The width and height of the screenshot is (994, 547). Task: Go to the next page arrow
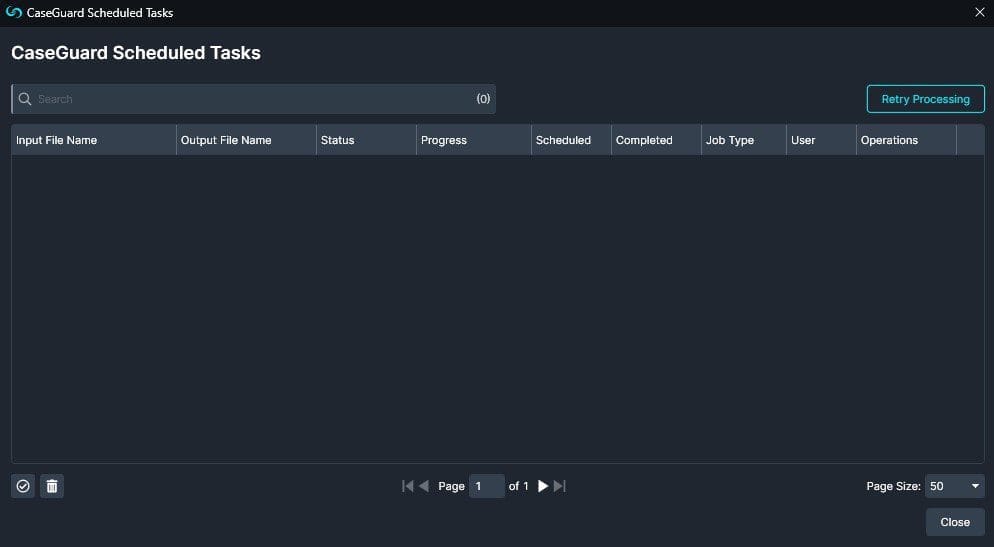coord(543,486)
